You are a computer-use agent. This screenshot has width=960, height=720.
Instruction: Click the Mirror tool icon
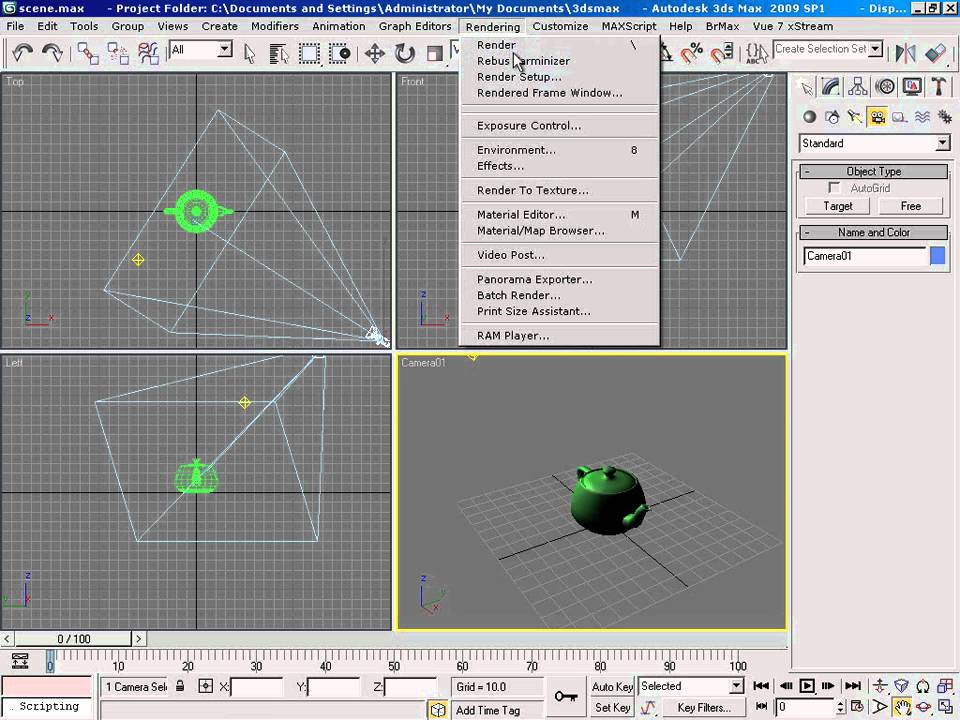pyautogui.click(x=905, y=53)
